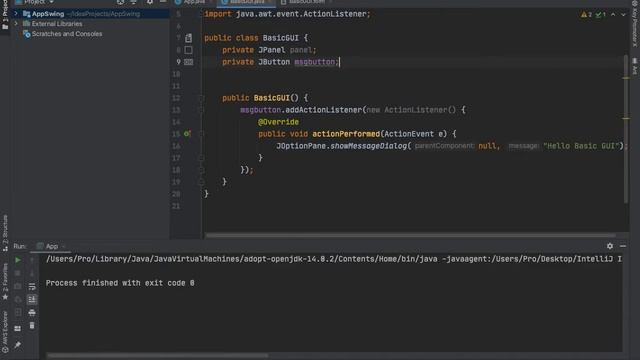
Task: Select the App tab in Run panel
Action: click(x=51, y=246)
